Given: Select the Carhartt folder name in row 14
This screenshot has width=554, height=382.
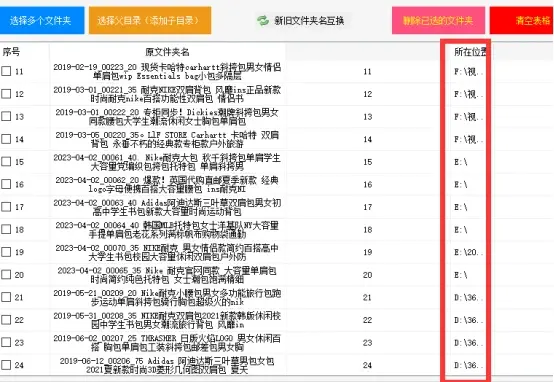Looking at the screenshot, I should (167, 139).
